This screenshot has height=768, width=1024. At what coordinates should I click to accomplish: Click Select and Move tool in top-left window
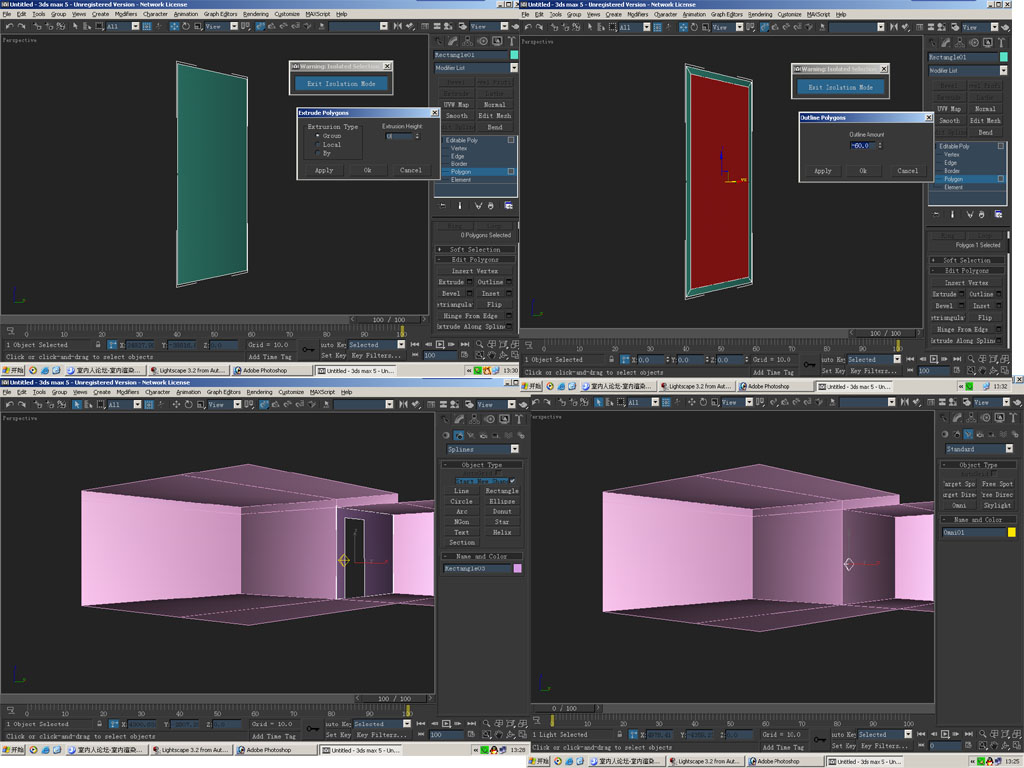tap(174, 26)
